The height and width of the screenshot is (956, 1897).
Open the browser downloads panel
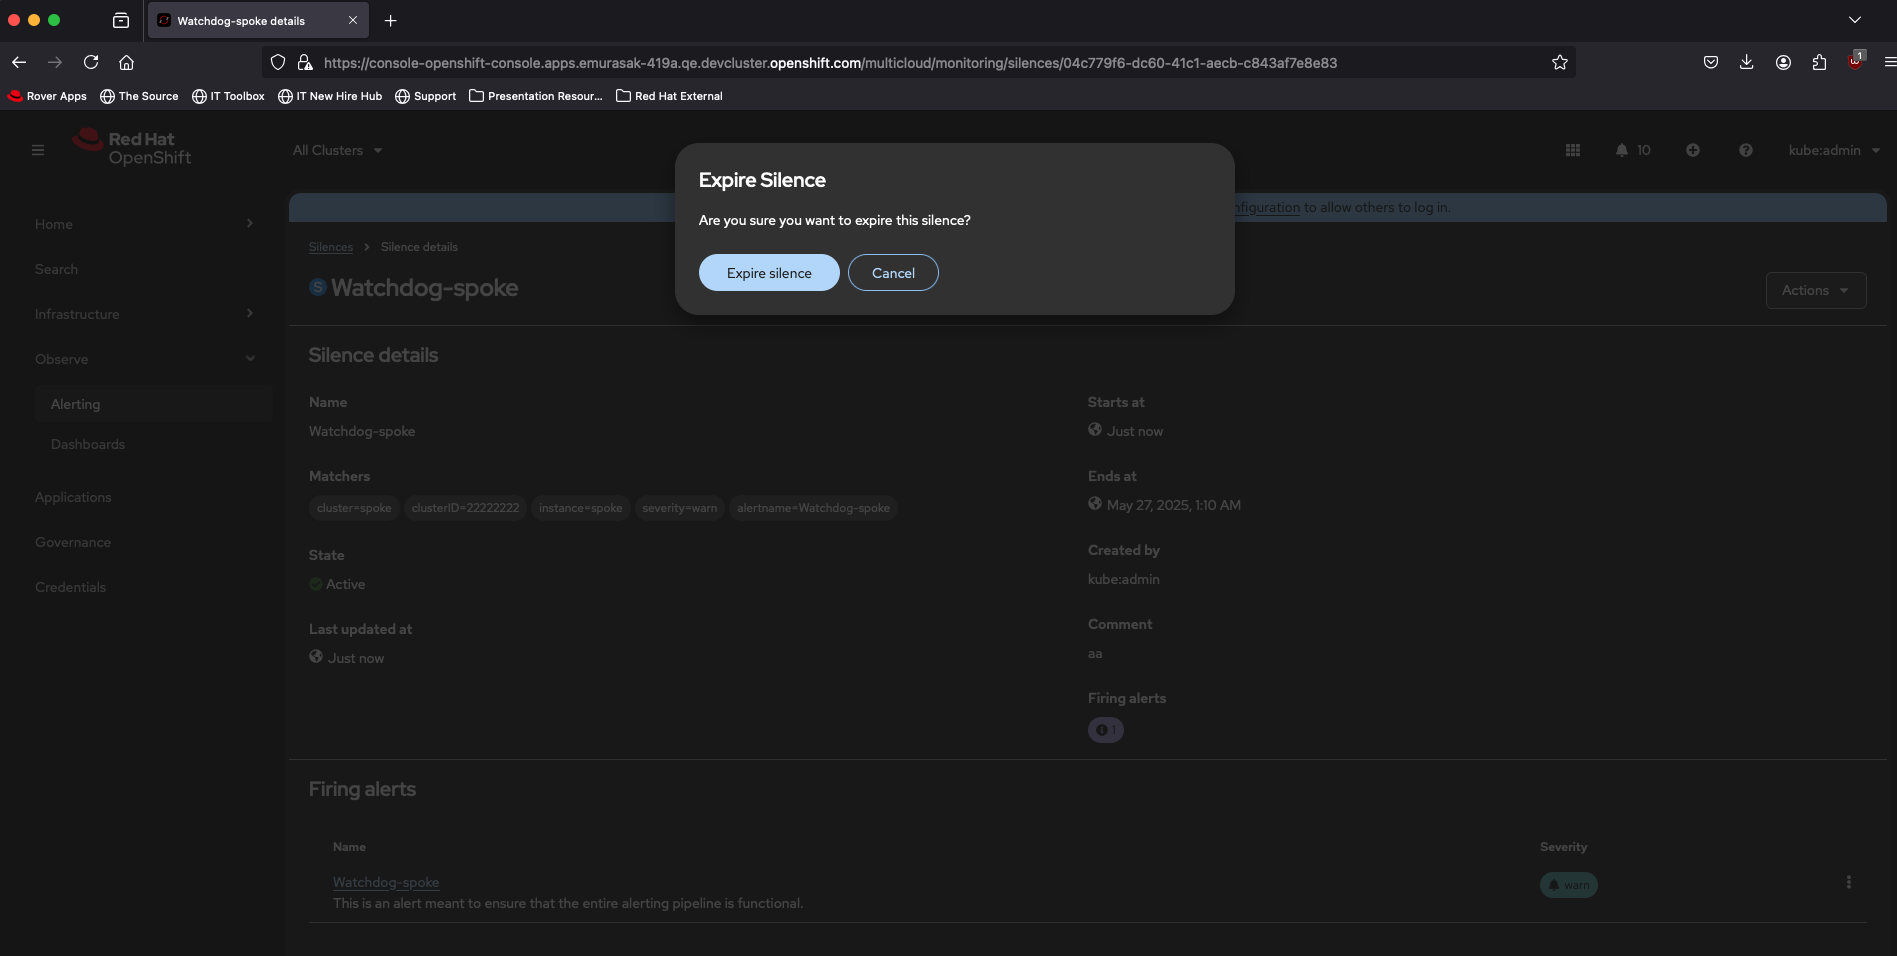click(1747, 62)
